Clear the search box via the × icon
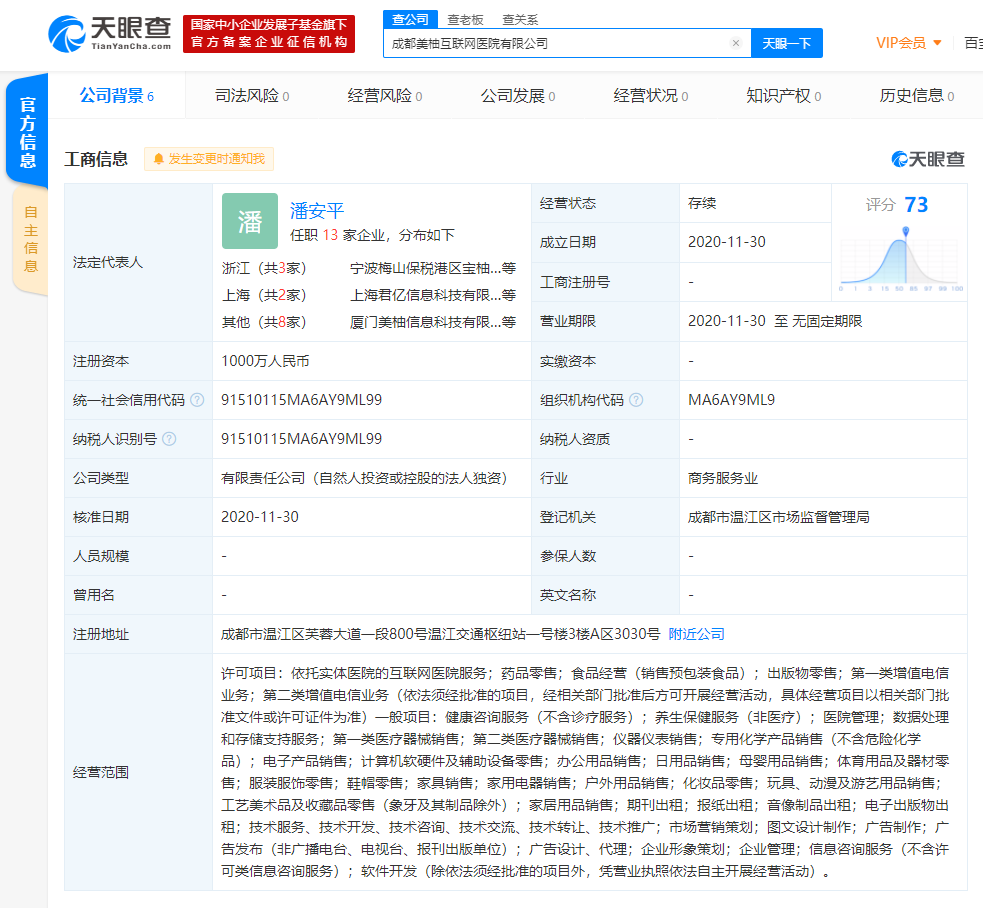This screenshot has height=908, width=983. pos(736,42)
